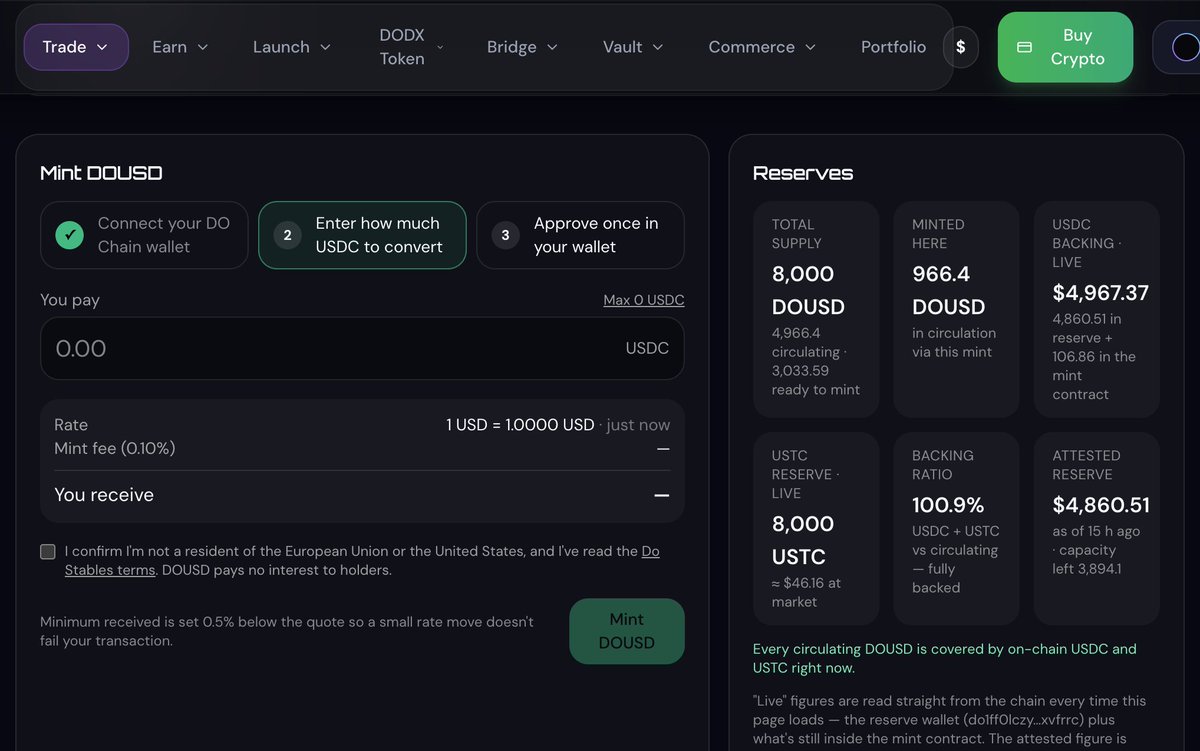
Task: Expand the Earn menu
Action: point(180,47)
